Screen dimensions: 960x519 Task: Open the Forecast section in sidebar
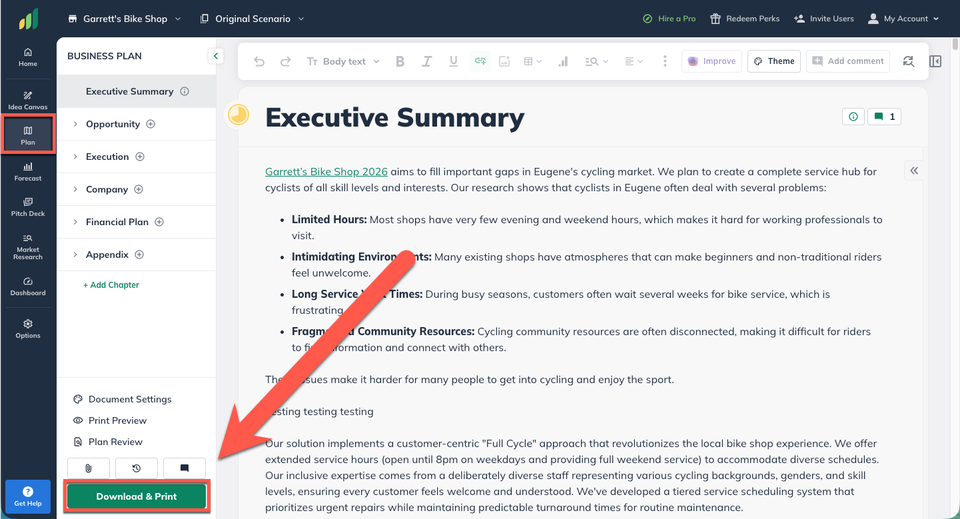coord(28,171)
